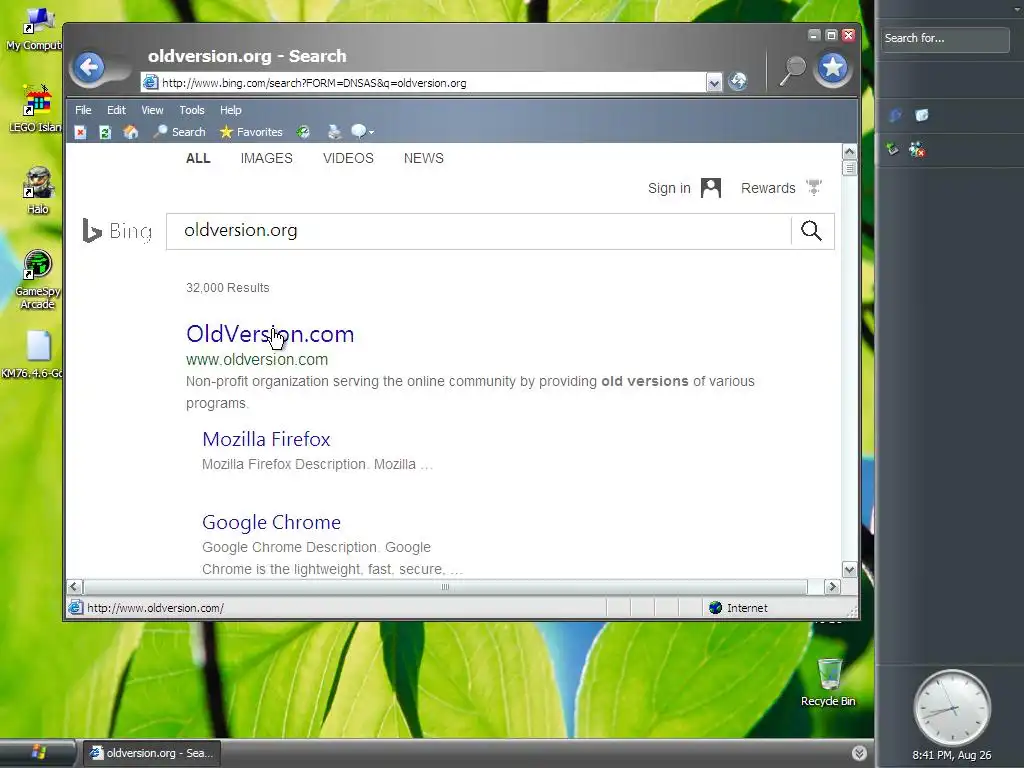Open the View menu

point(152,110)
